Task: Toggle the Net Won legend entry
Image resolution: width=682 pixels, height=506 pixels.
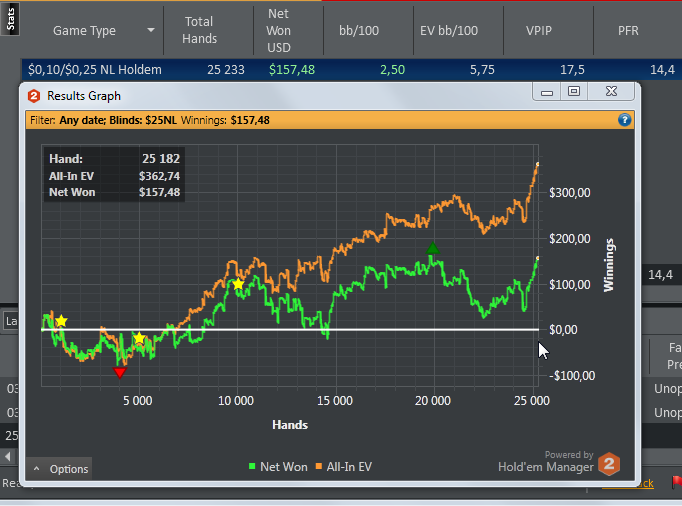Action: click(x=278, y=467)
